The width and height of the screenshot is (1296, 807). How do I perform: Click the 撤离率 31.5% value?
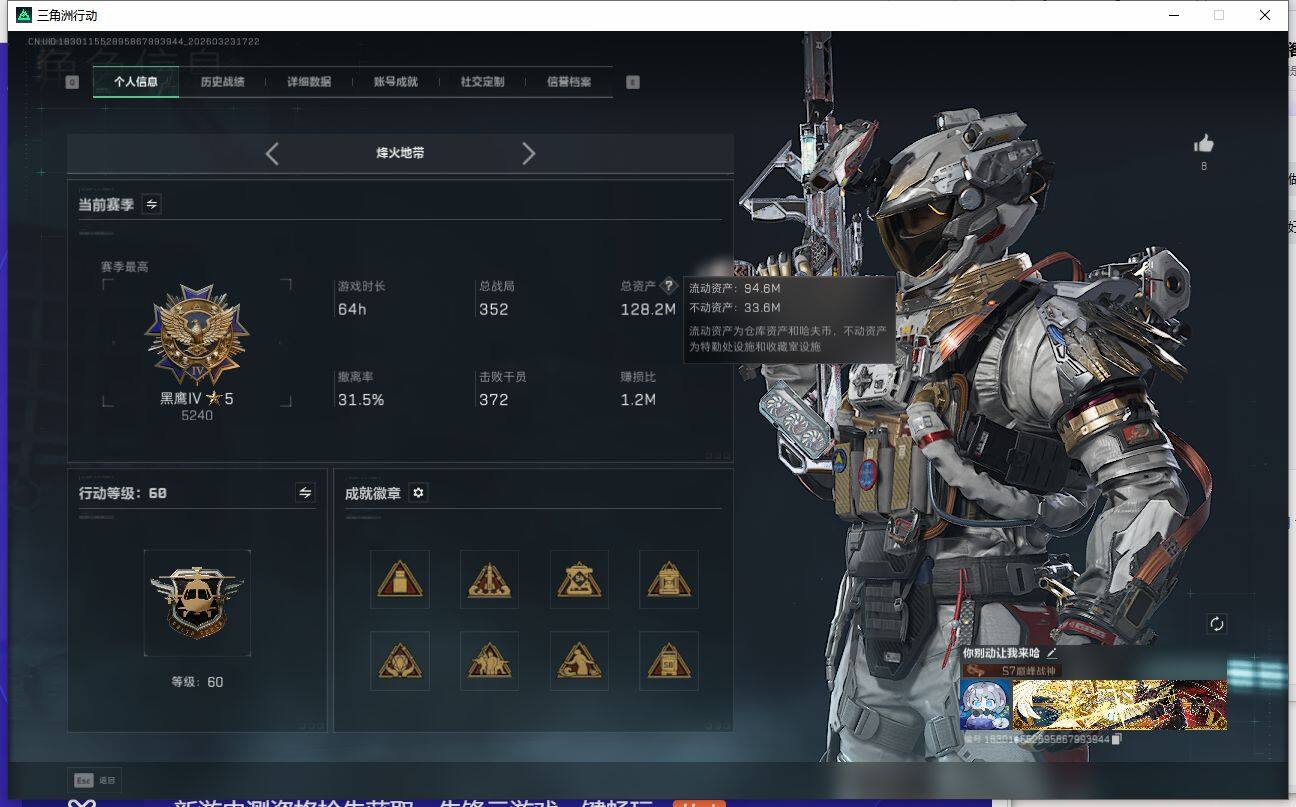point(361,400)
